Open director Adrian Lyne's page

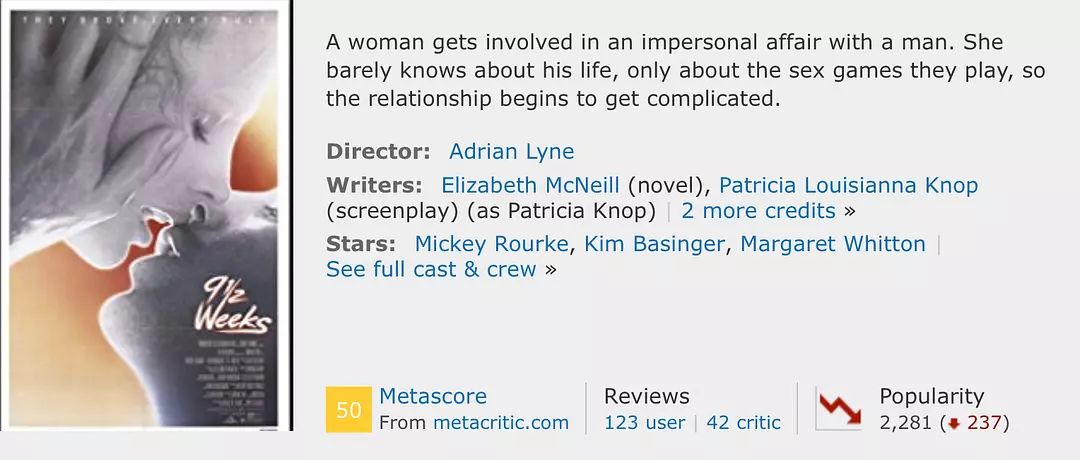[511, 151]
